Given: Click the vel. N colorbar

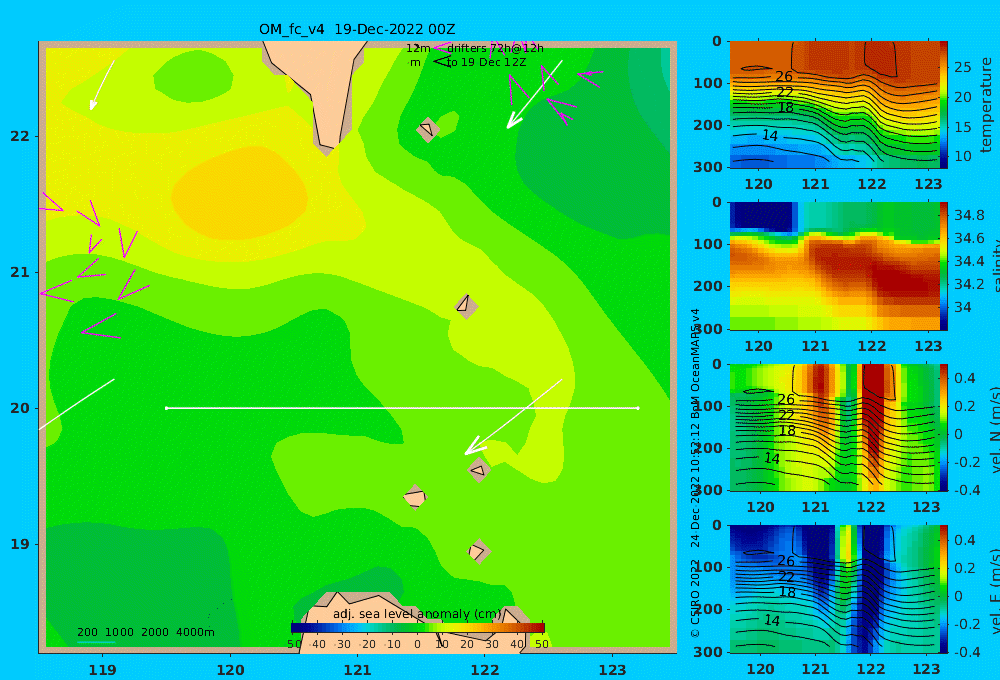Looking at the screenshot, I should (x=944, y=427).
